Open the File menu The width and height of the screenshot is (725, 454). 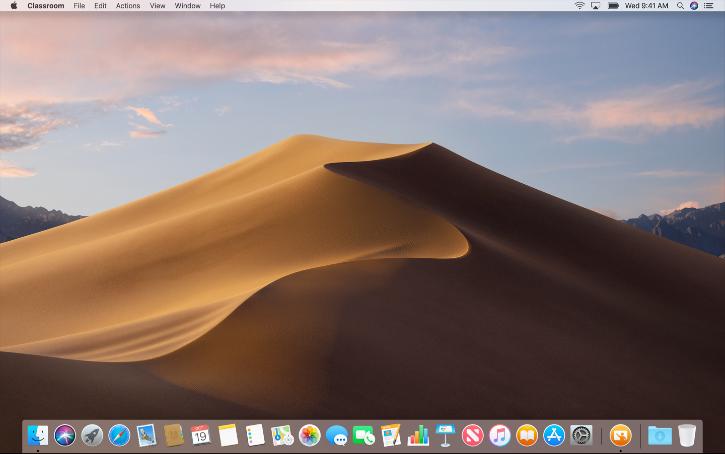point(79,6)
